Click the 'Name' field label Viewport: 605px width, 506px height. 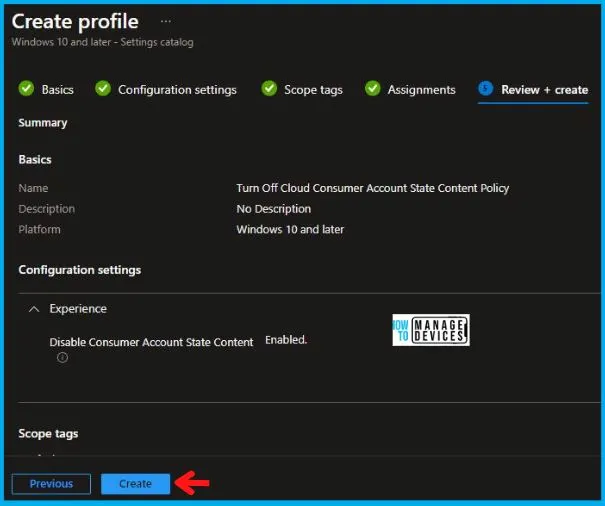(x=34, y=188)
